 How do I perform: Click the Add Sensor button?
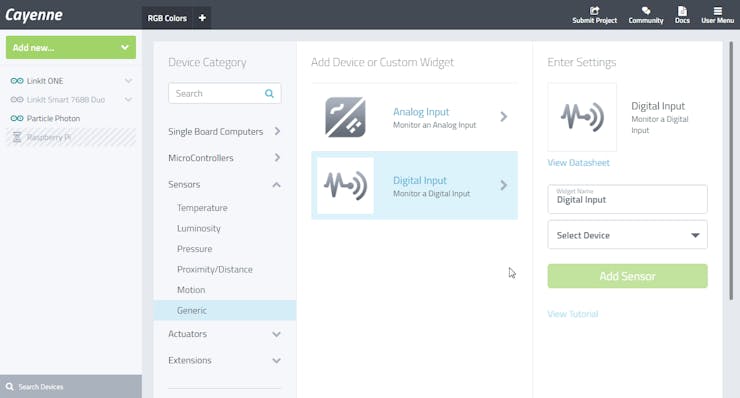tap(627, 276)
